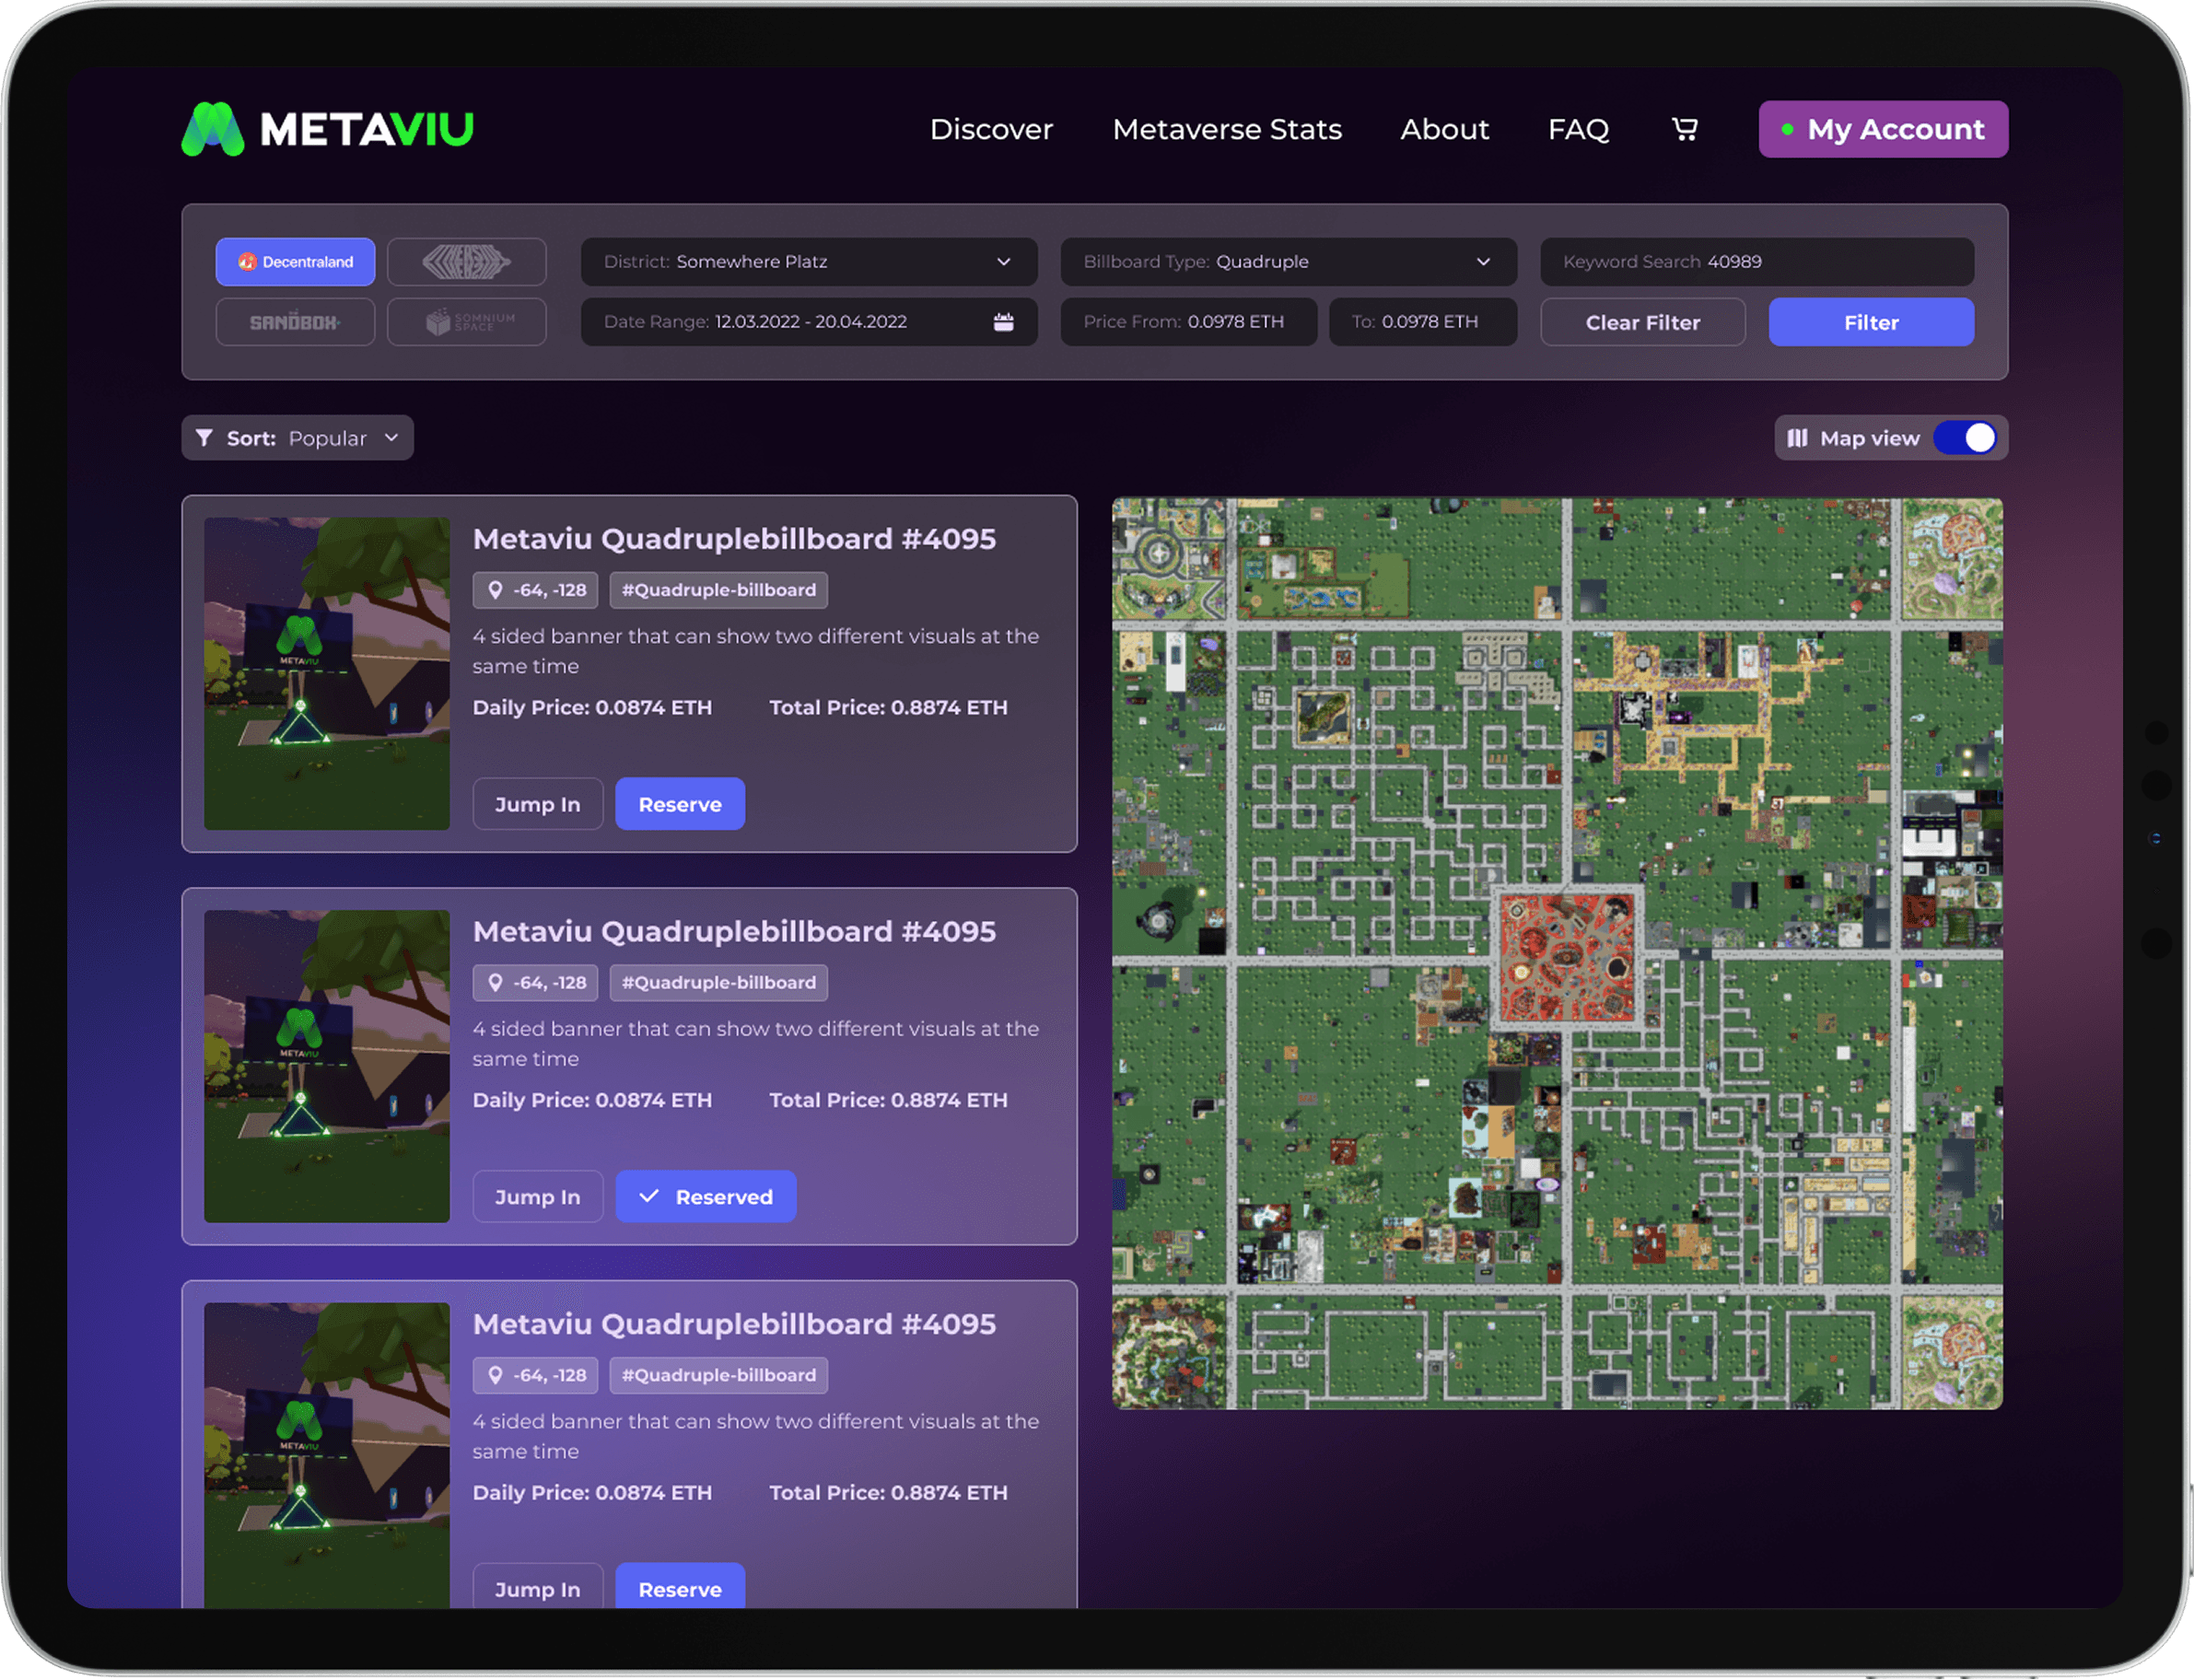The image size is (2194, 1680).
Task: Toggle the Decentraland platform filter
Action: point(295,262)
